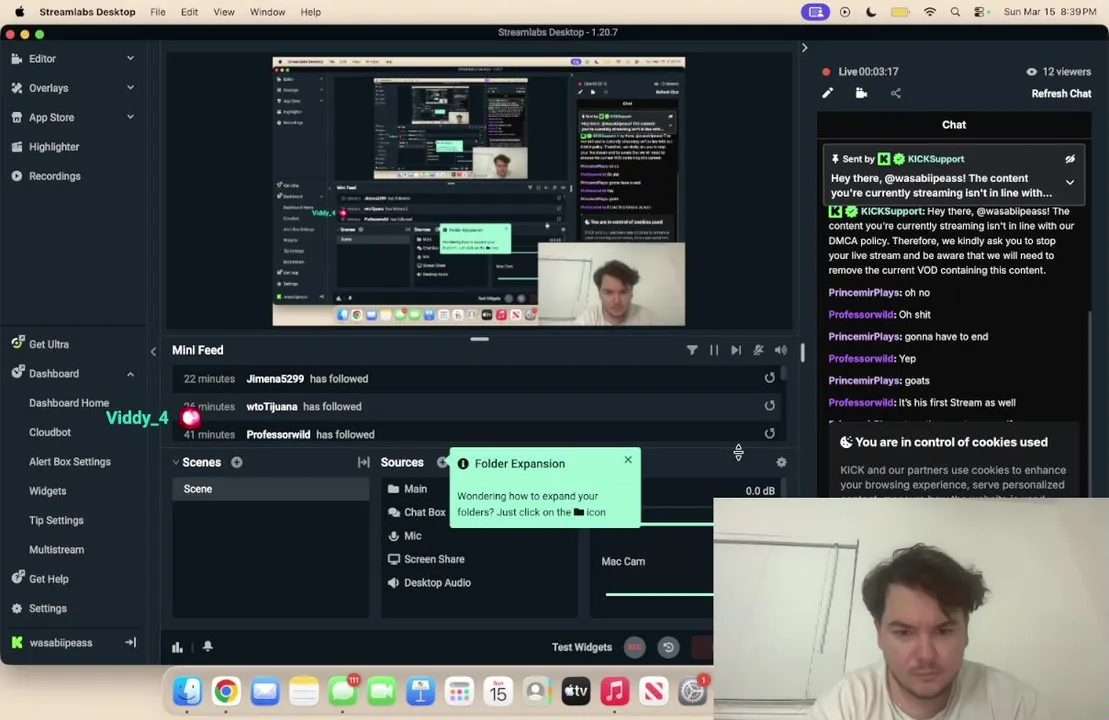Add a new scene with plus icon
1109x720 pixels.
tap(237, 462)
